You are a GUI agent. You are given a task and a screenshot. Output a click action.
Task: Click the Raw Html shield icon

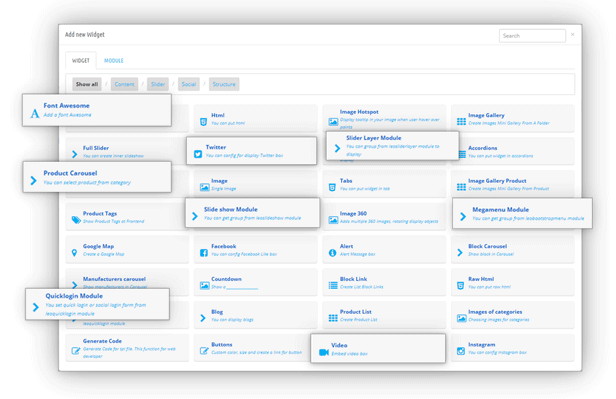click(460, 286)
